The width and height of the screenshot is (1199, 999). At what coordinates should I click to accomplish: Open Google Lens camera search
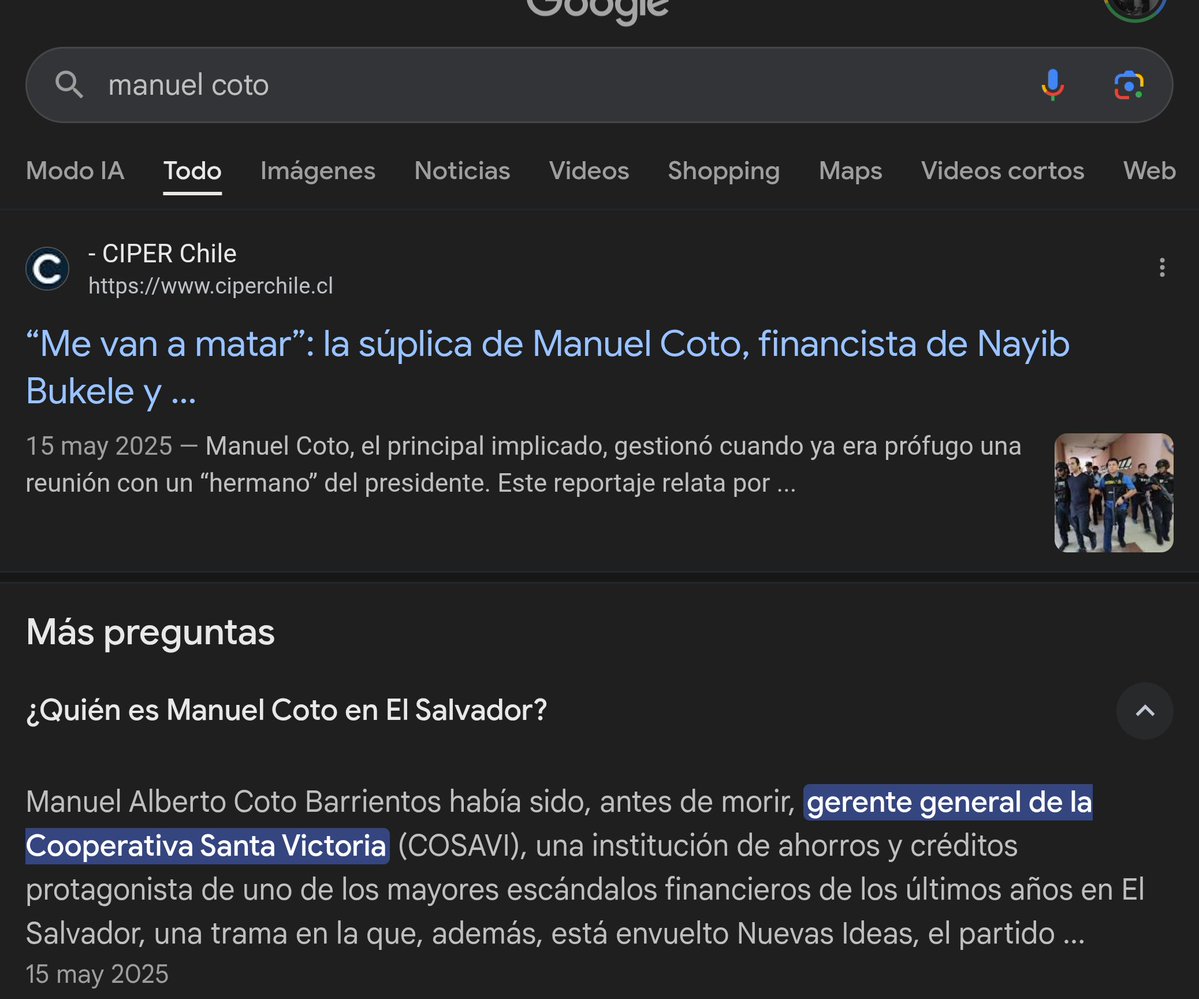tap(1129, 85)
